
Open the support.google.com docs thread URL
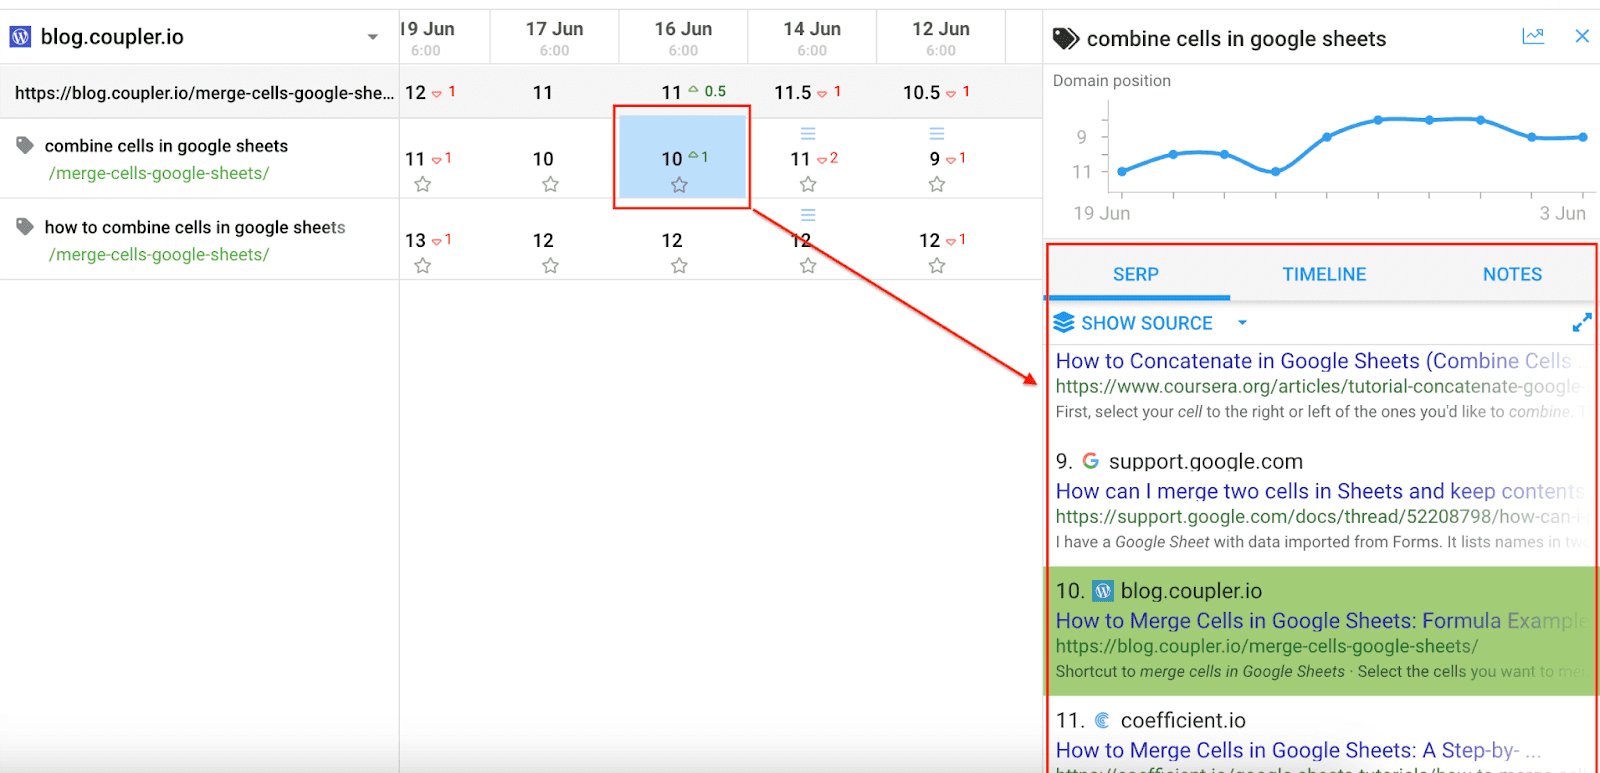coord(1320,517)
